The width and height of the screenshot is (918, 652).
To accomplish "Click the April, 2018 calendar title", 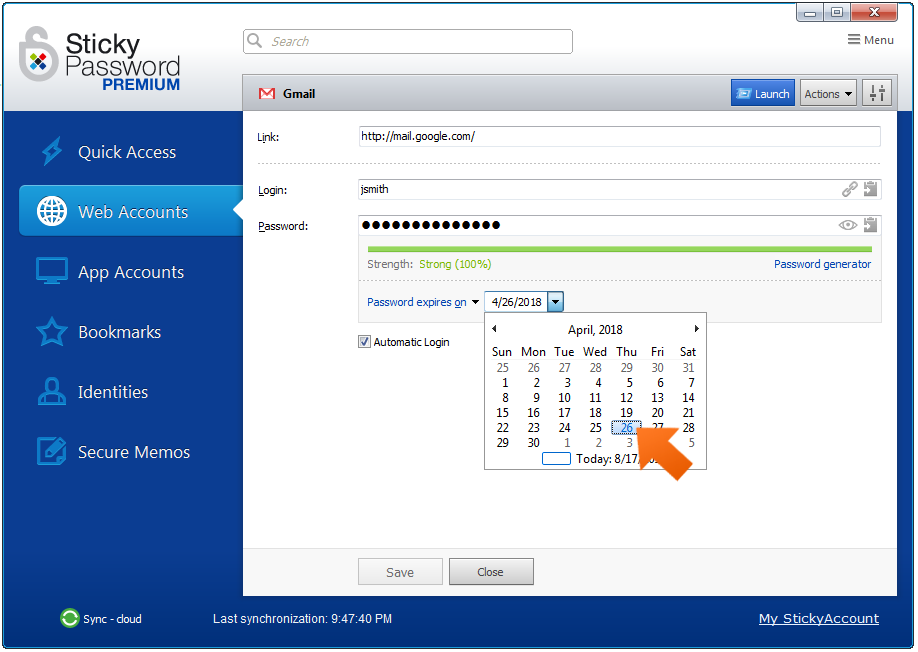I will (595, 330).
